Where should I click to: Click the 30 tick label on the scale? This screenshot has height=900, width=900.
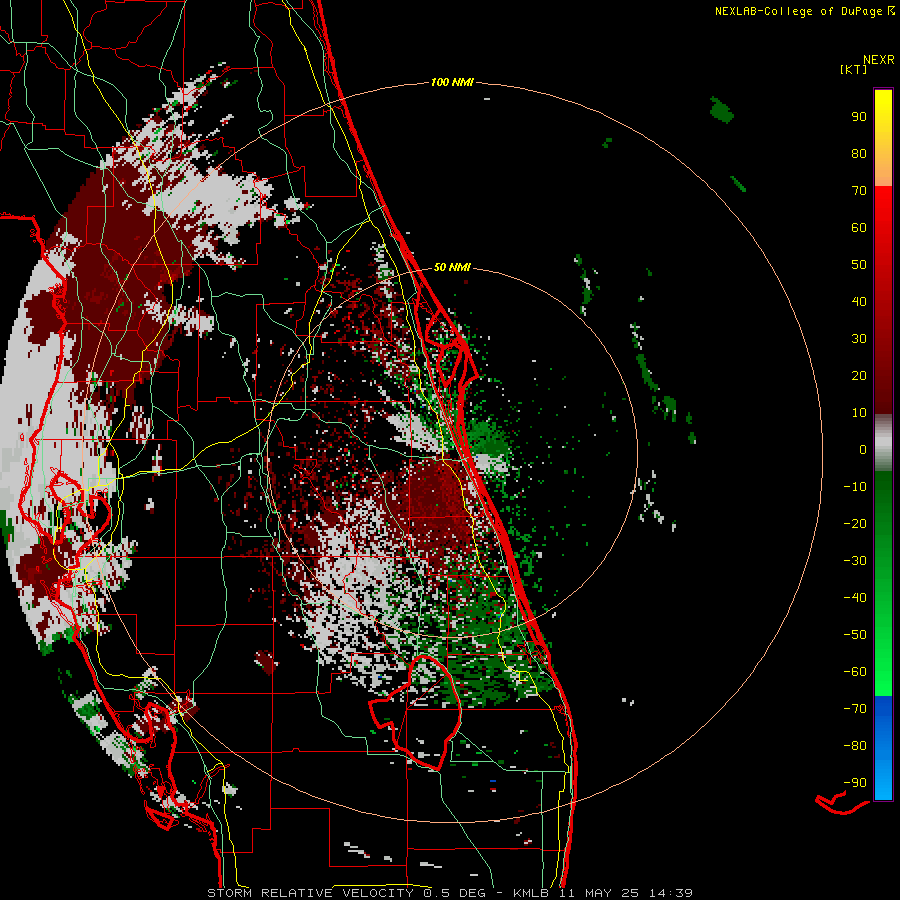coord(859,339)
